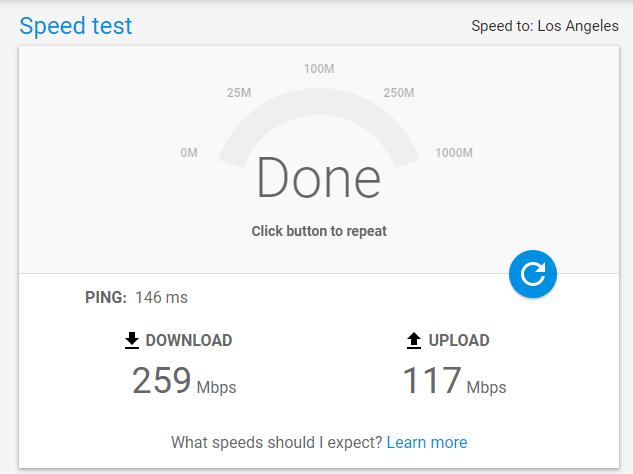The width and height of the screenshot is (633, 474).
Task: Click the download arrow icon
Action: (x=132, y=341)
